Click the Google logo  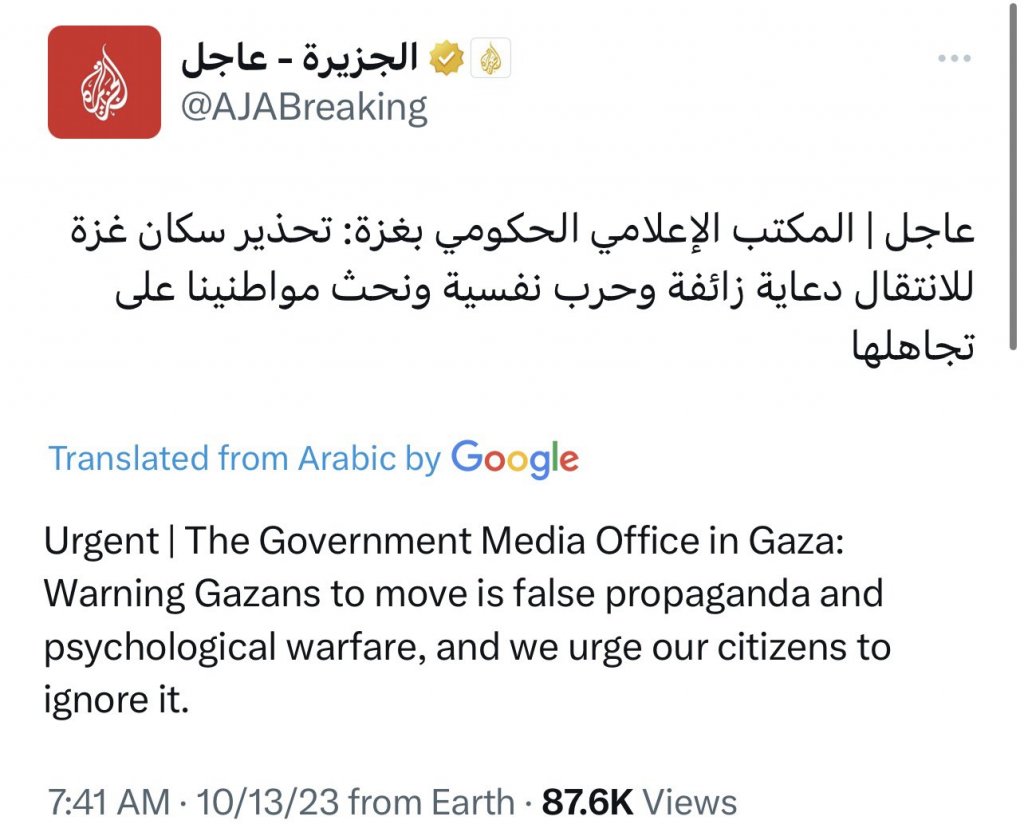coord(514,459)
